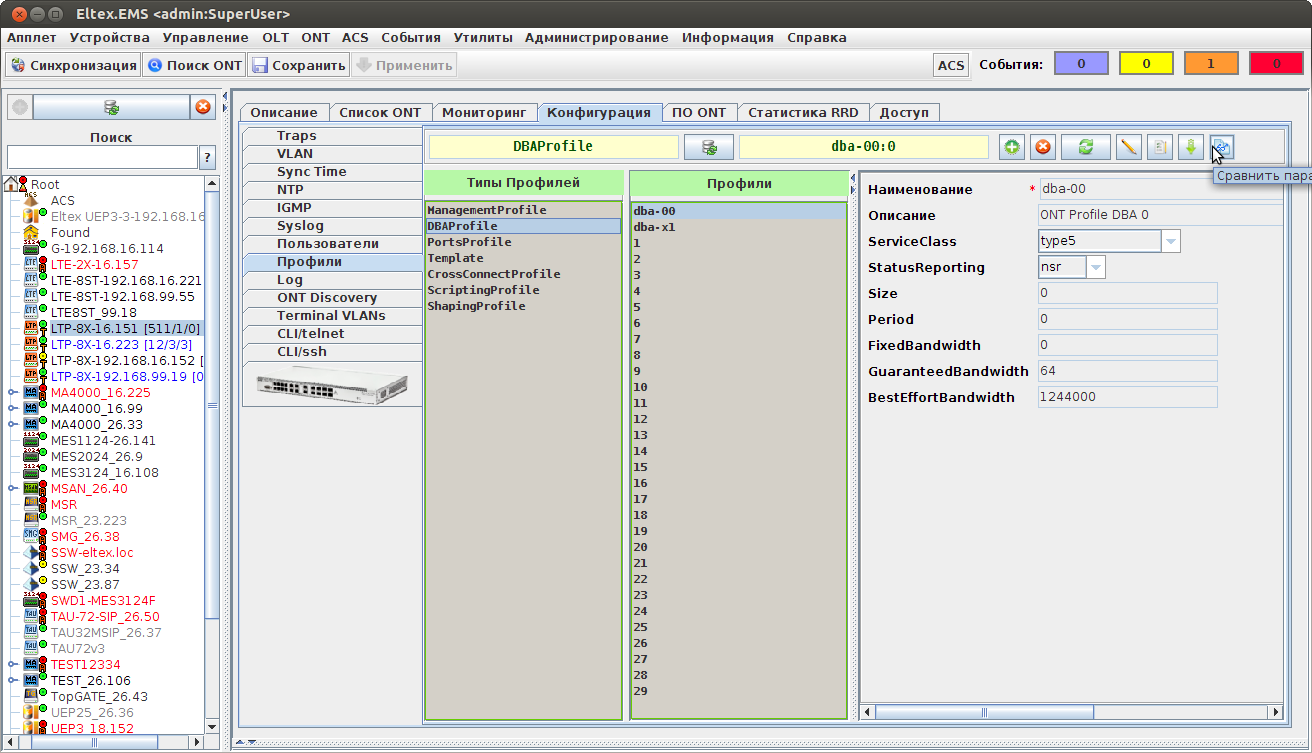
Task: Click the question mark search help button
Action: pyautogui.click(x=208, y=157)
